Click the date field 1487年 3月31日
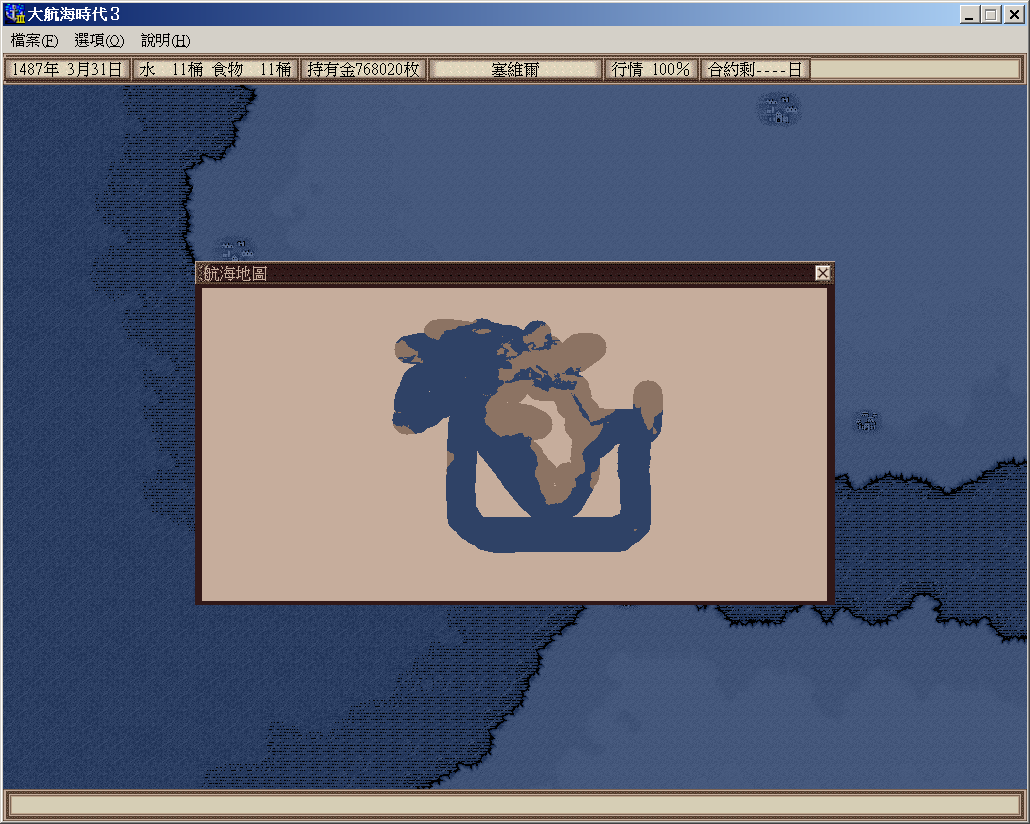This screenshot has height=824, width=1030. pos(68,69)
